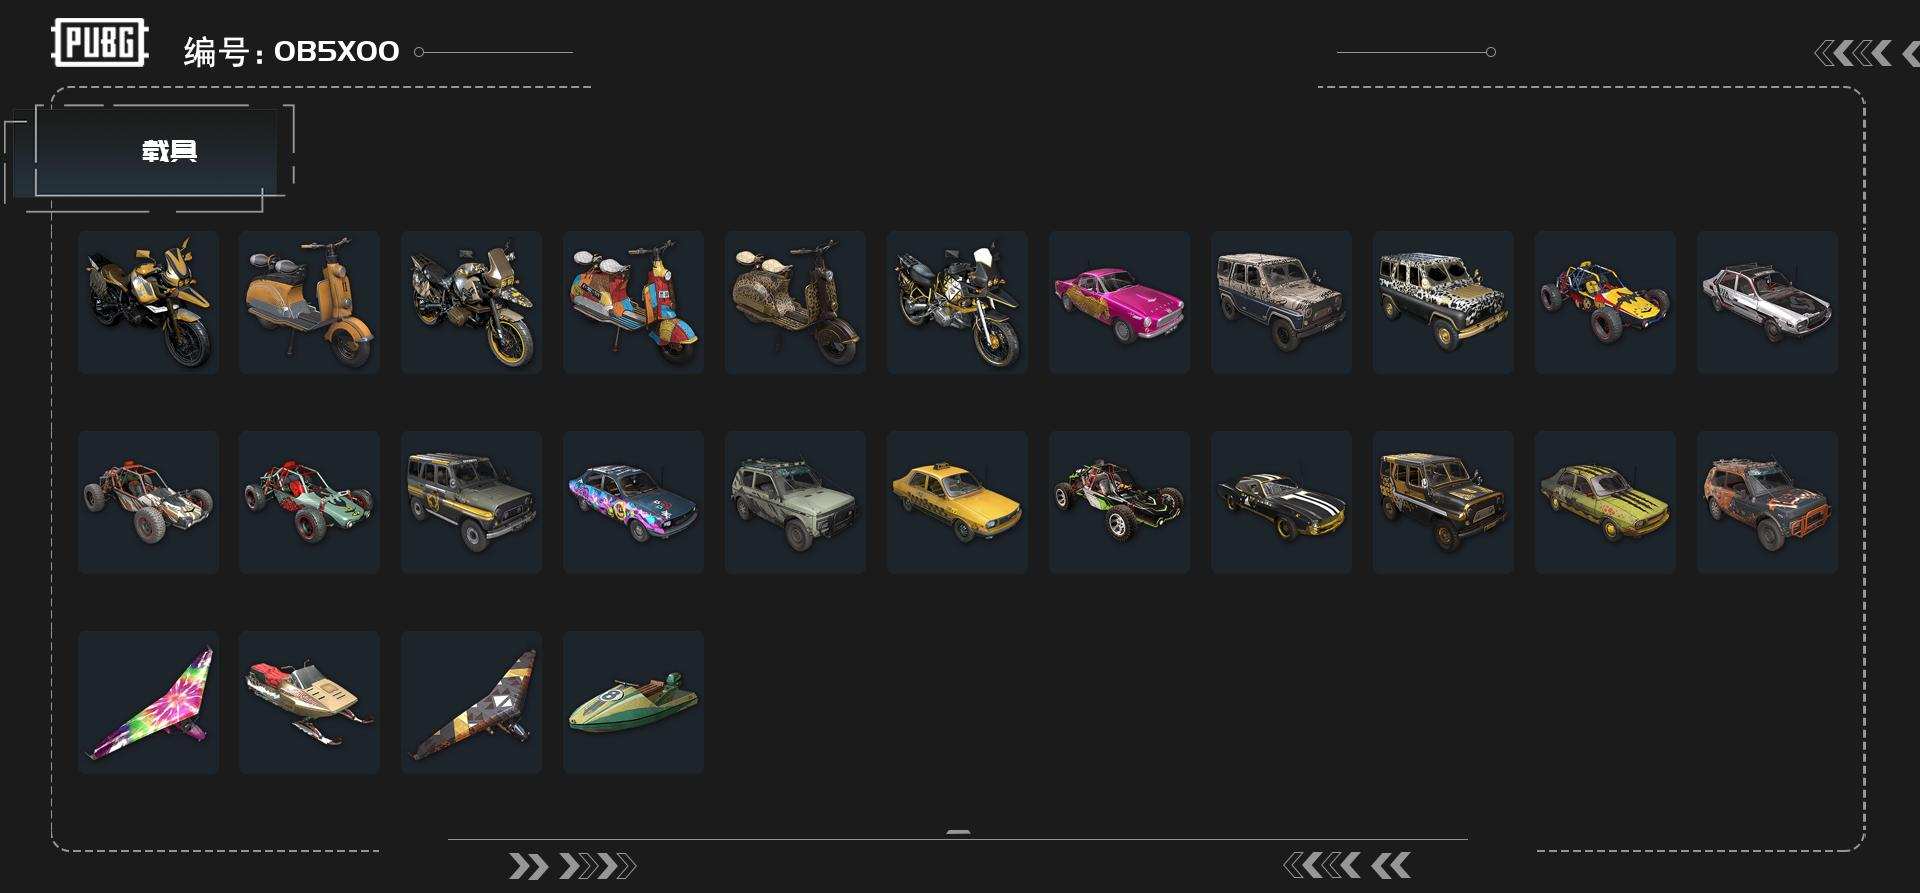The width and height of the screenshot is (1920, 893).
Task: Click the PUBG logo
Action: pos(100,43)
